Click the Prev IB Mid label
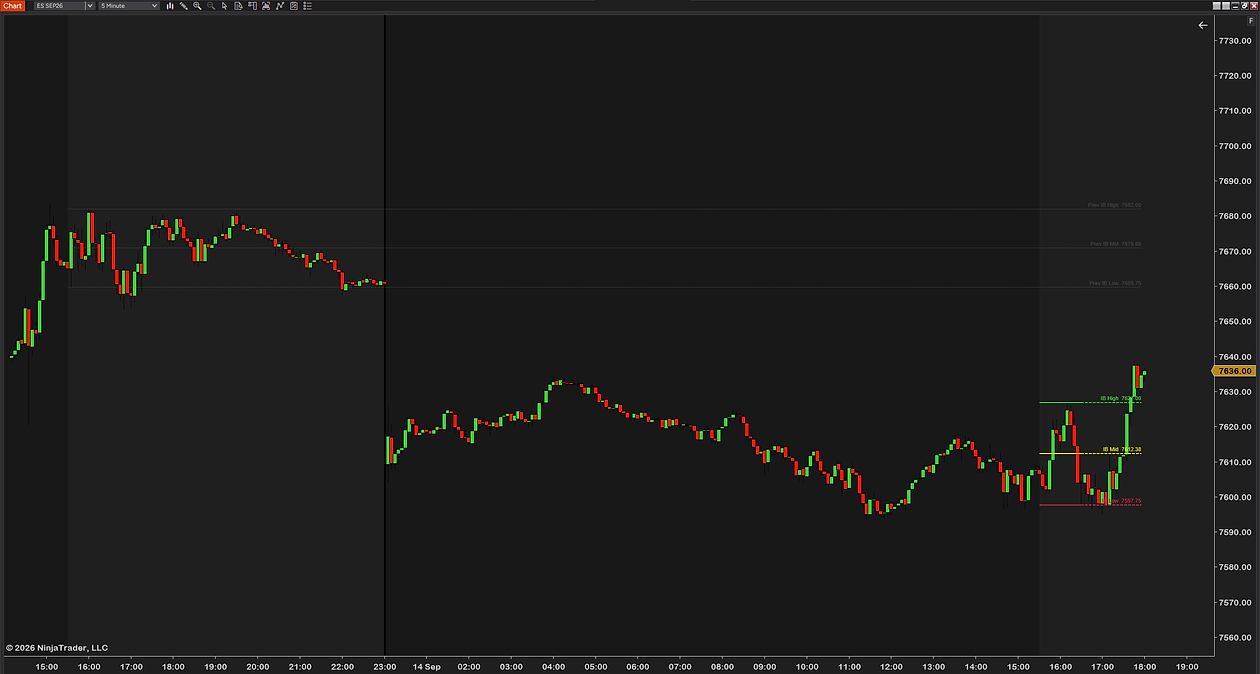This screenshot has width=1260, height=674. [x=1115, y=244]
